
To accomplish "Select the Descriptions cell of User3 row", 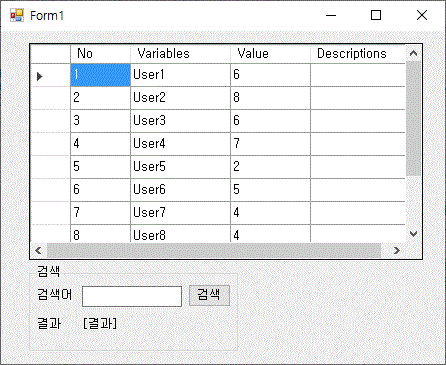I will [x=358, y=121].
